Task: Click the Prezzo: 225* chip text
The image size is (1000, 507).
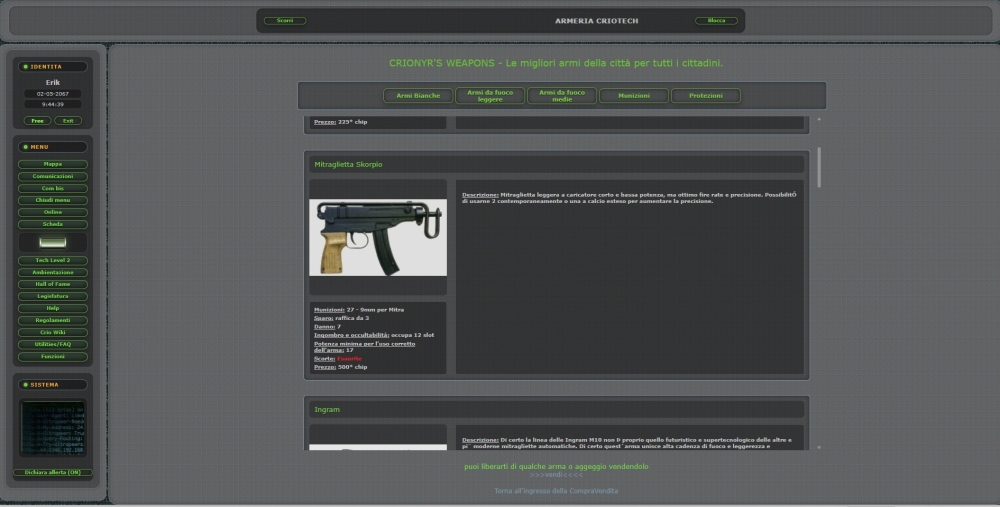Action: pyautogui.click(x=341, y=122)
